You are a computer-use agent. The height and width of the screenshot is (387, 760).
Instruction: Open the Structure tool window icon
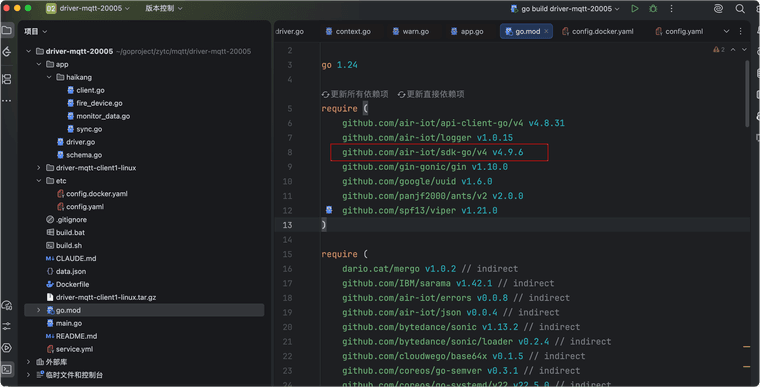(x=7, y=79)
